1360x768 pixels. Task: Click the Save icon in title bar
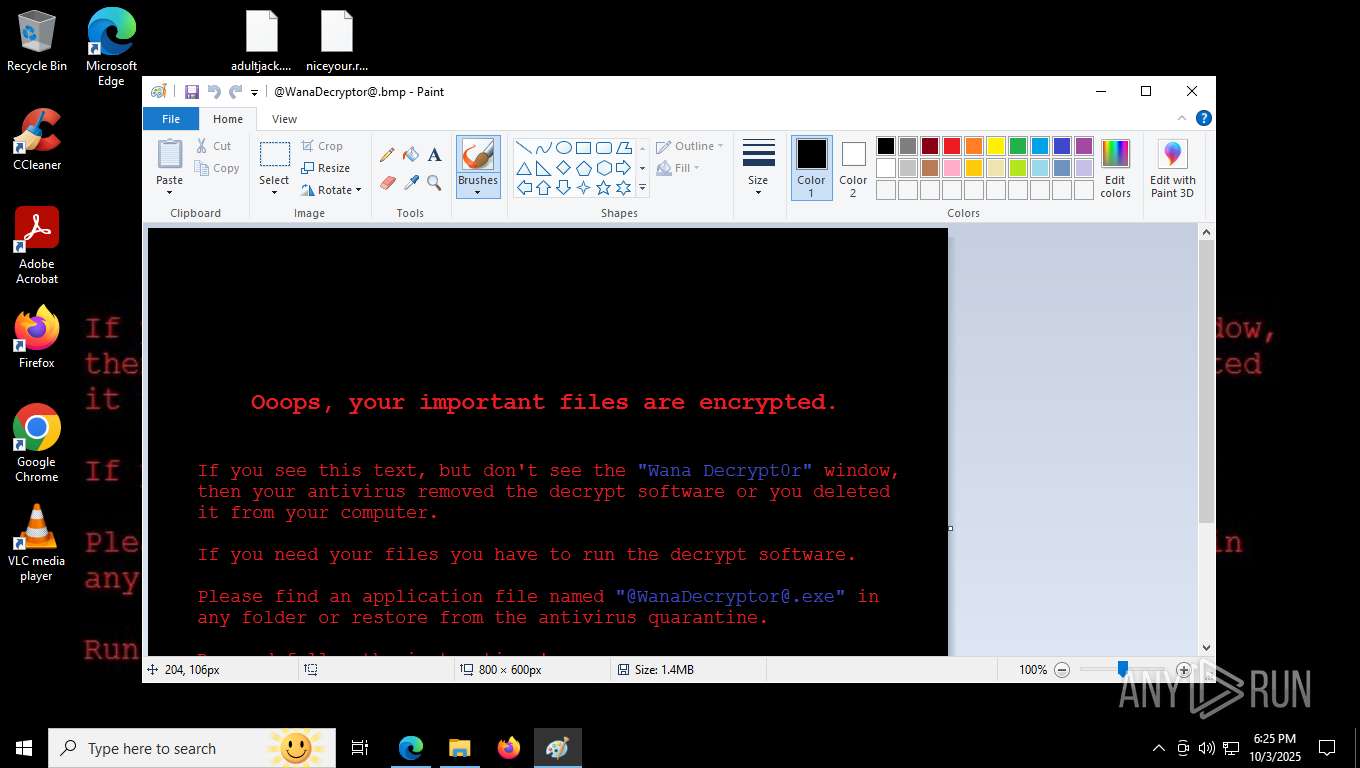(191, 91)
